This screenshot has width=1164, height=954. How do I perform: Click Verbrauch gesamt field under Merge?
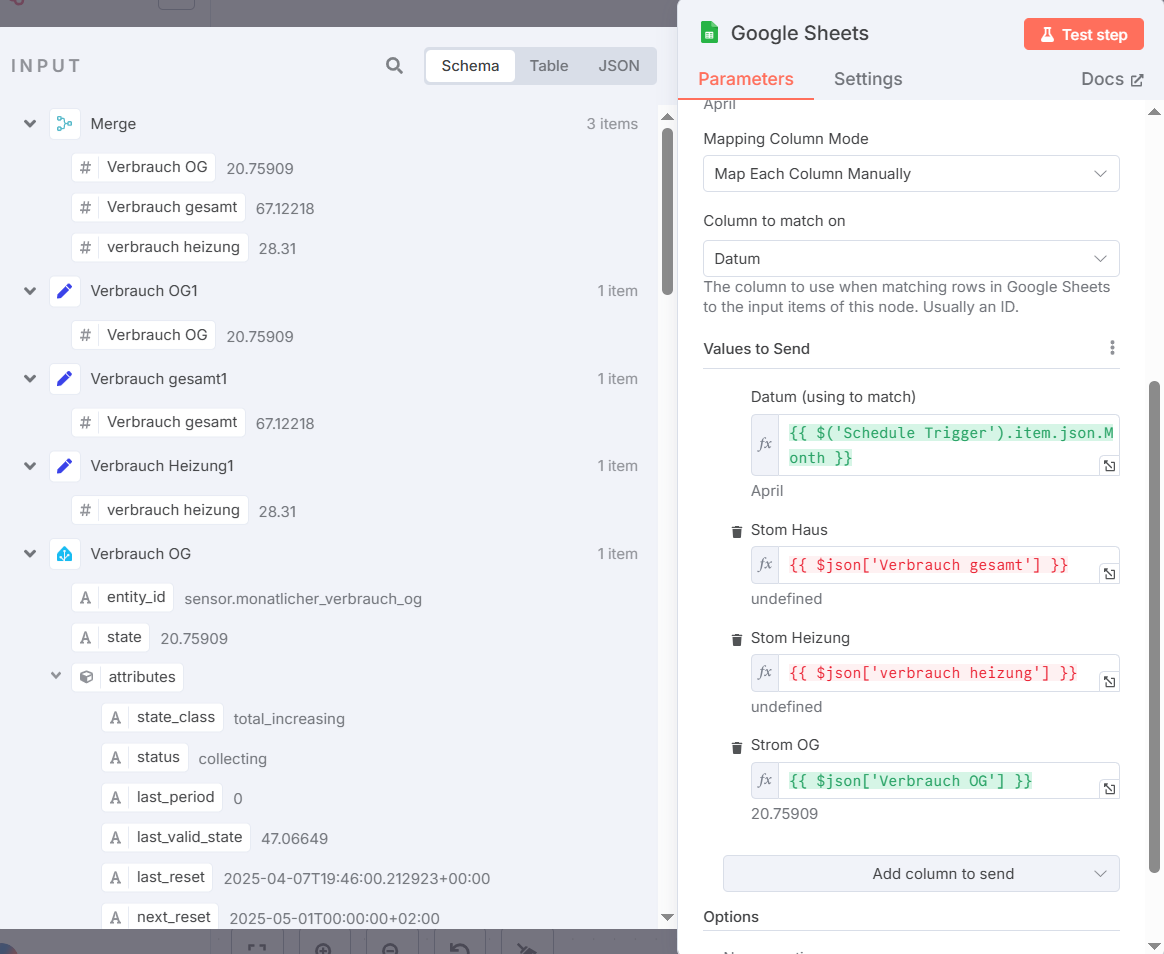(159, 208)
